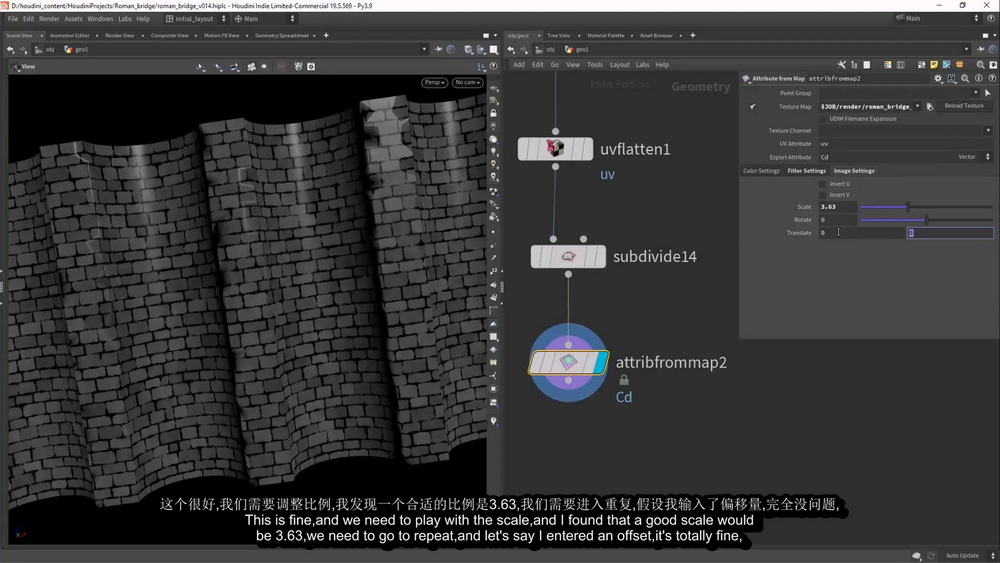Click the network box orange icon
This screenshot has height=563, width=1000.
coord(959,64)
